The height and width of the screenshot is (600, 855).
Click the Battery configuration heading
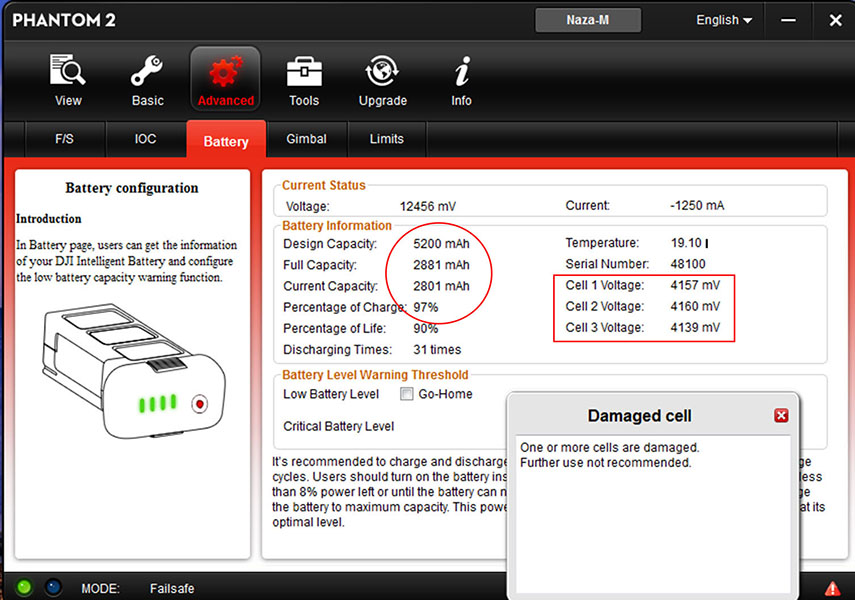point(132,188)
